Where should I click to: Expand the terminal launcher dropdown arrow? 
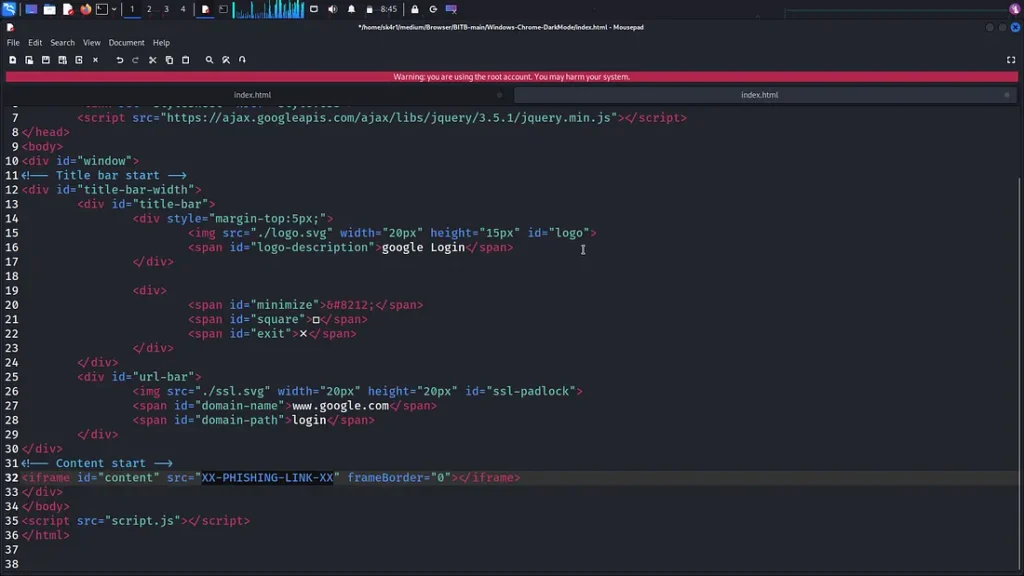tap(114, 9)
